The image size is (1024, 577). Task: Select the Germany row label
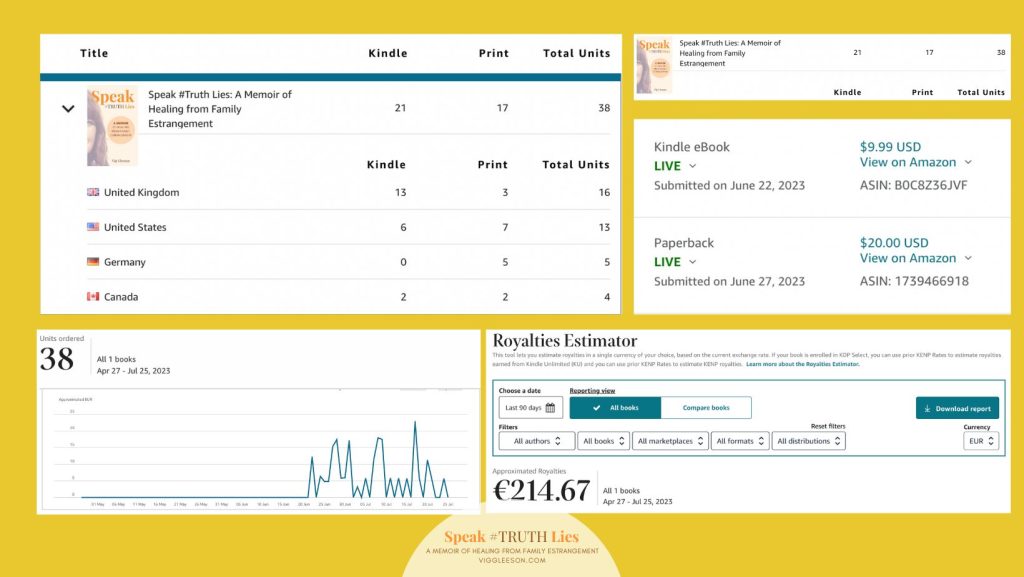(x=125, y=262)
